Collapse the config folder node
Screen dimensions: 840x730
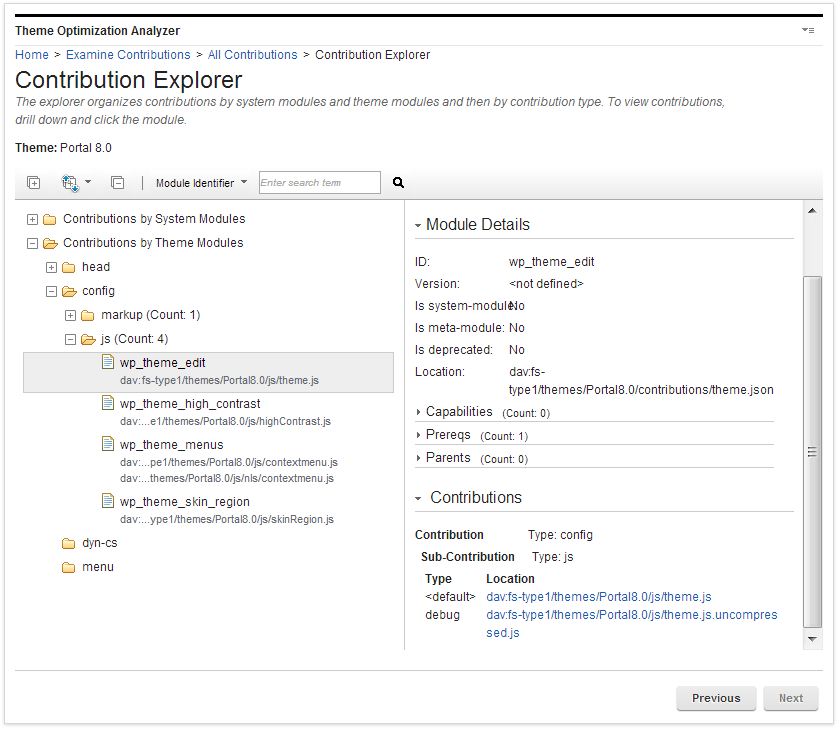click(x=50, y=291)
